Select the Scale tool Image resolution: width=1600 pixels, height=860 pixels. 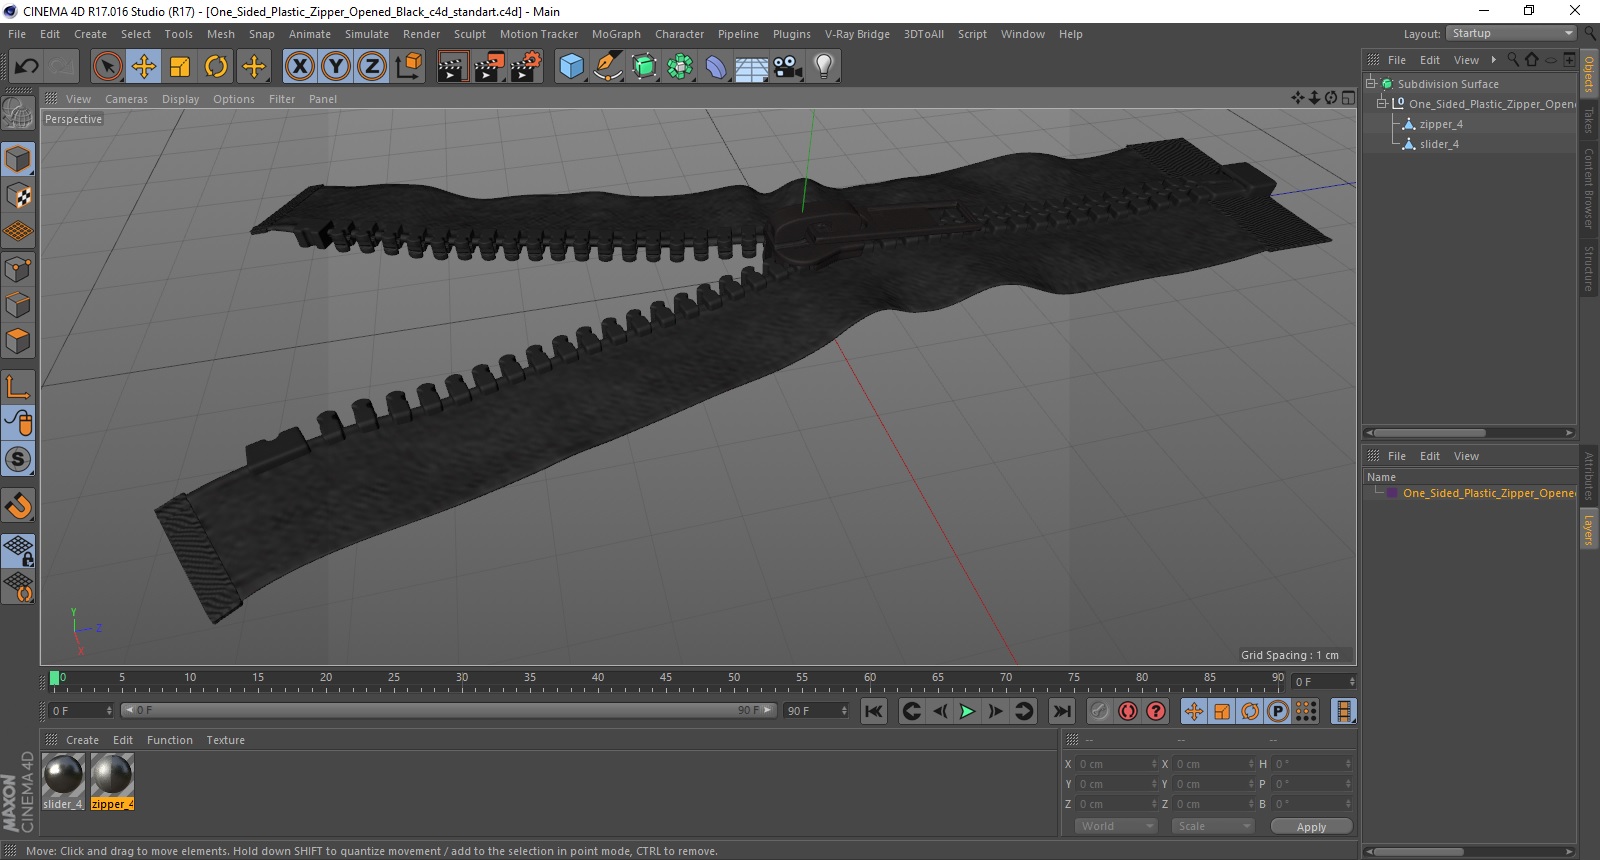coord(180,67)
